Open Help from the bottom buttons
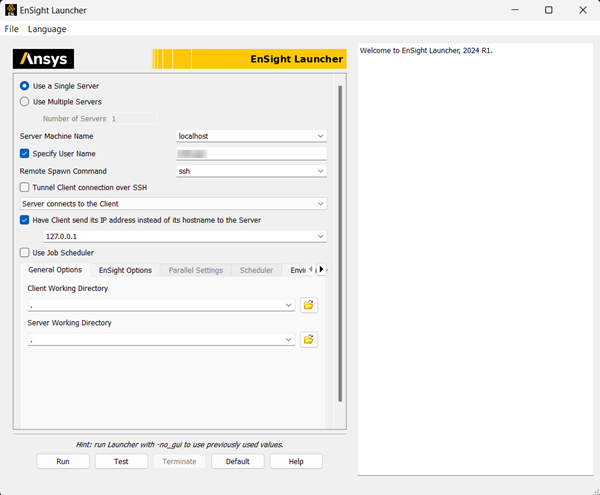 click(296, 461)
